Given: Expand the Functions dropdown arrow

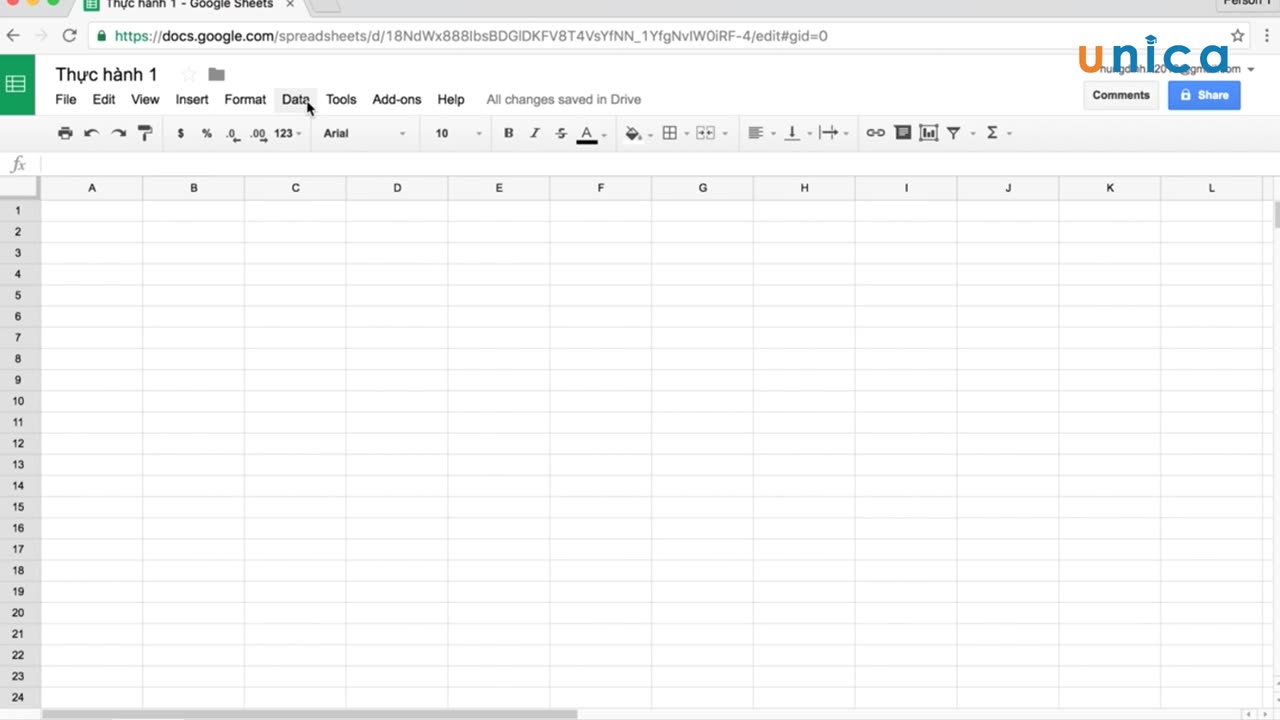Looking at the screenshot, I should (1009, 134).
